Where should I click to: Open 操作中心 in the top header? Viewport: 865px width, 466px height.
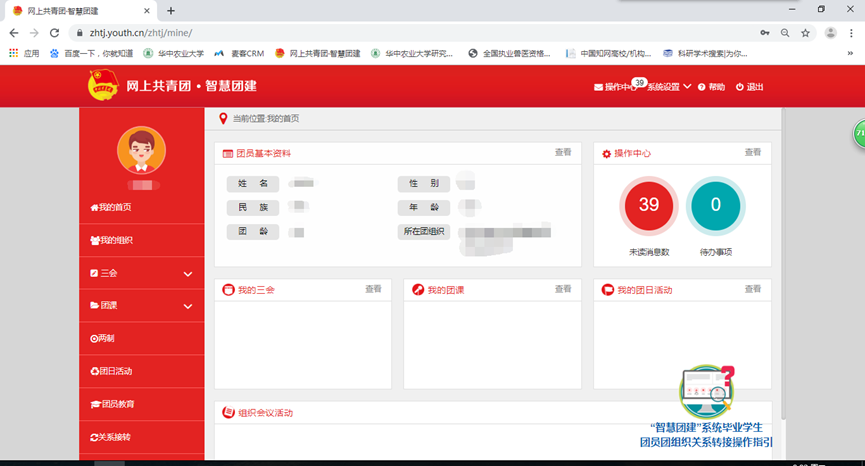(x=615, y=87)
